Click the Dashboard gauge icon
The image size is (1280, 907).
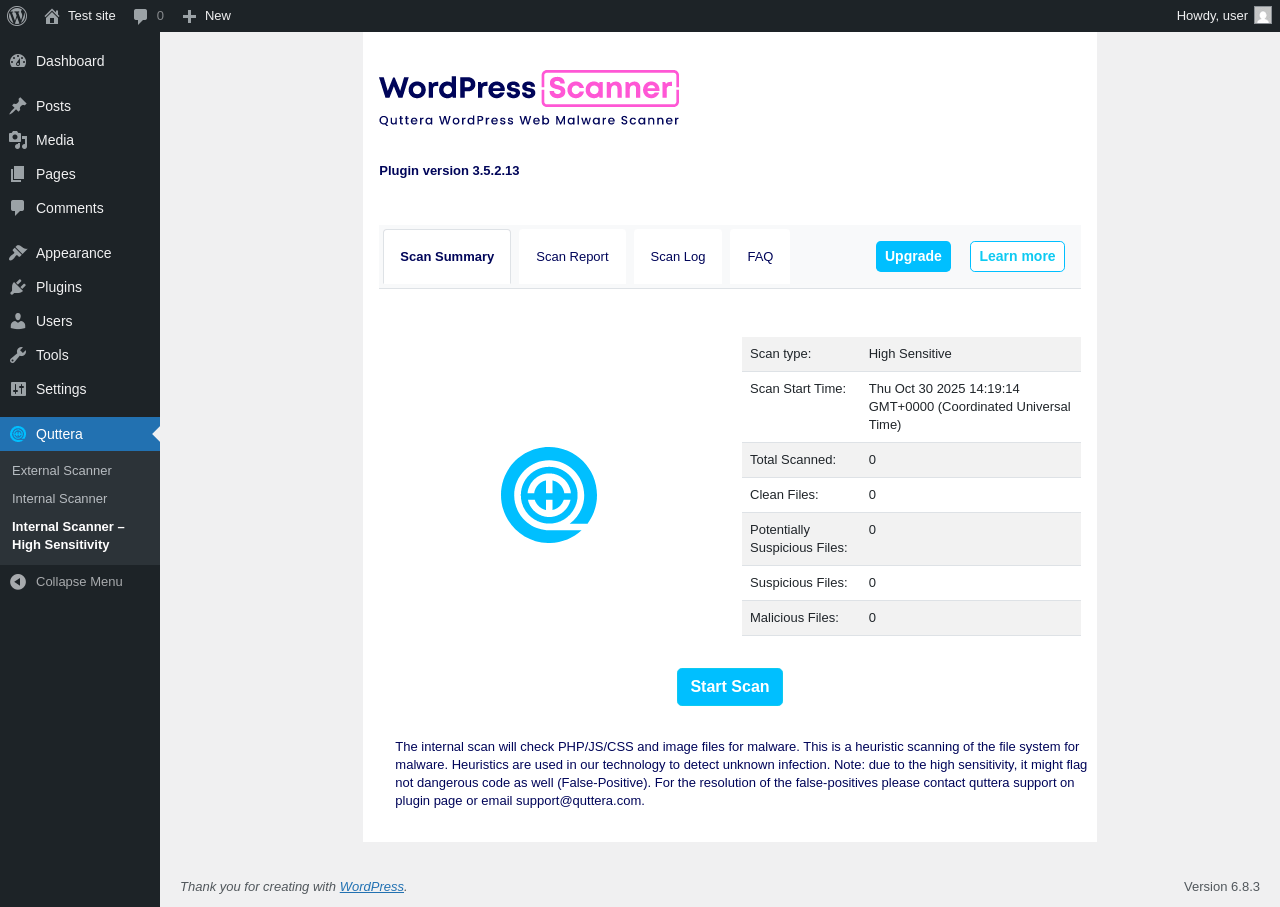[18, 61]
